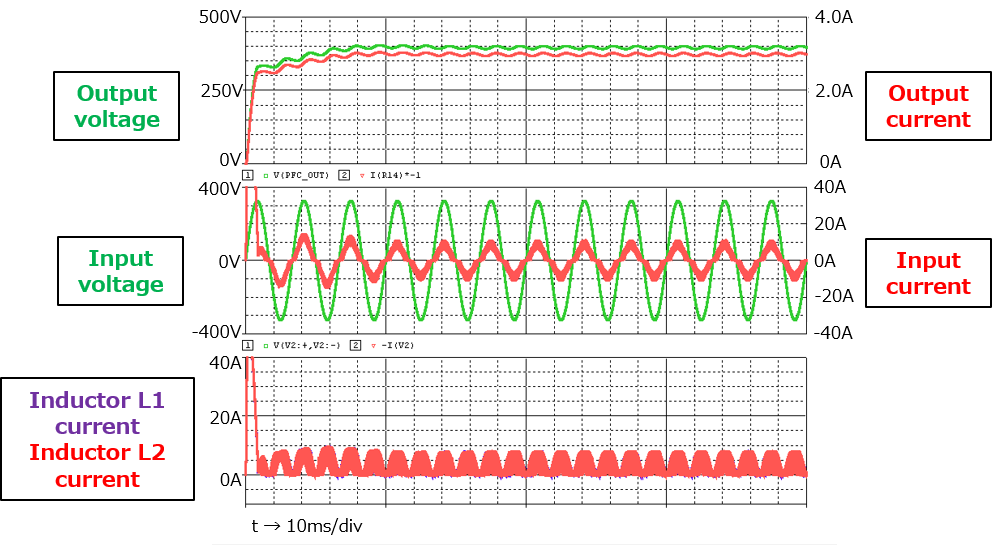The height and width of the screenshot is (546, 992).
Task: Select Y-axis box 1 under the output plot
Action: point(247,175)
